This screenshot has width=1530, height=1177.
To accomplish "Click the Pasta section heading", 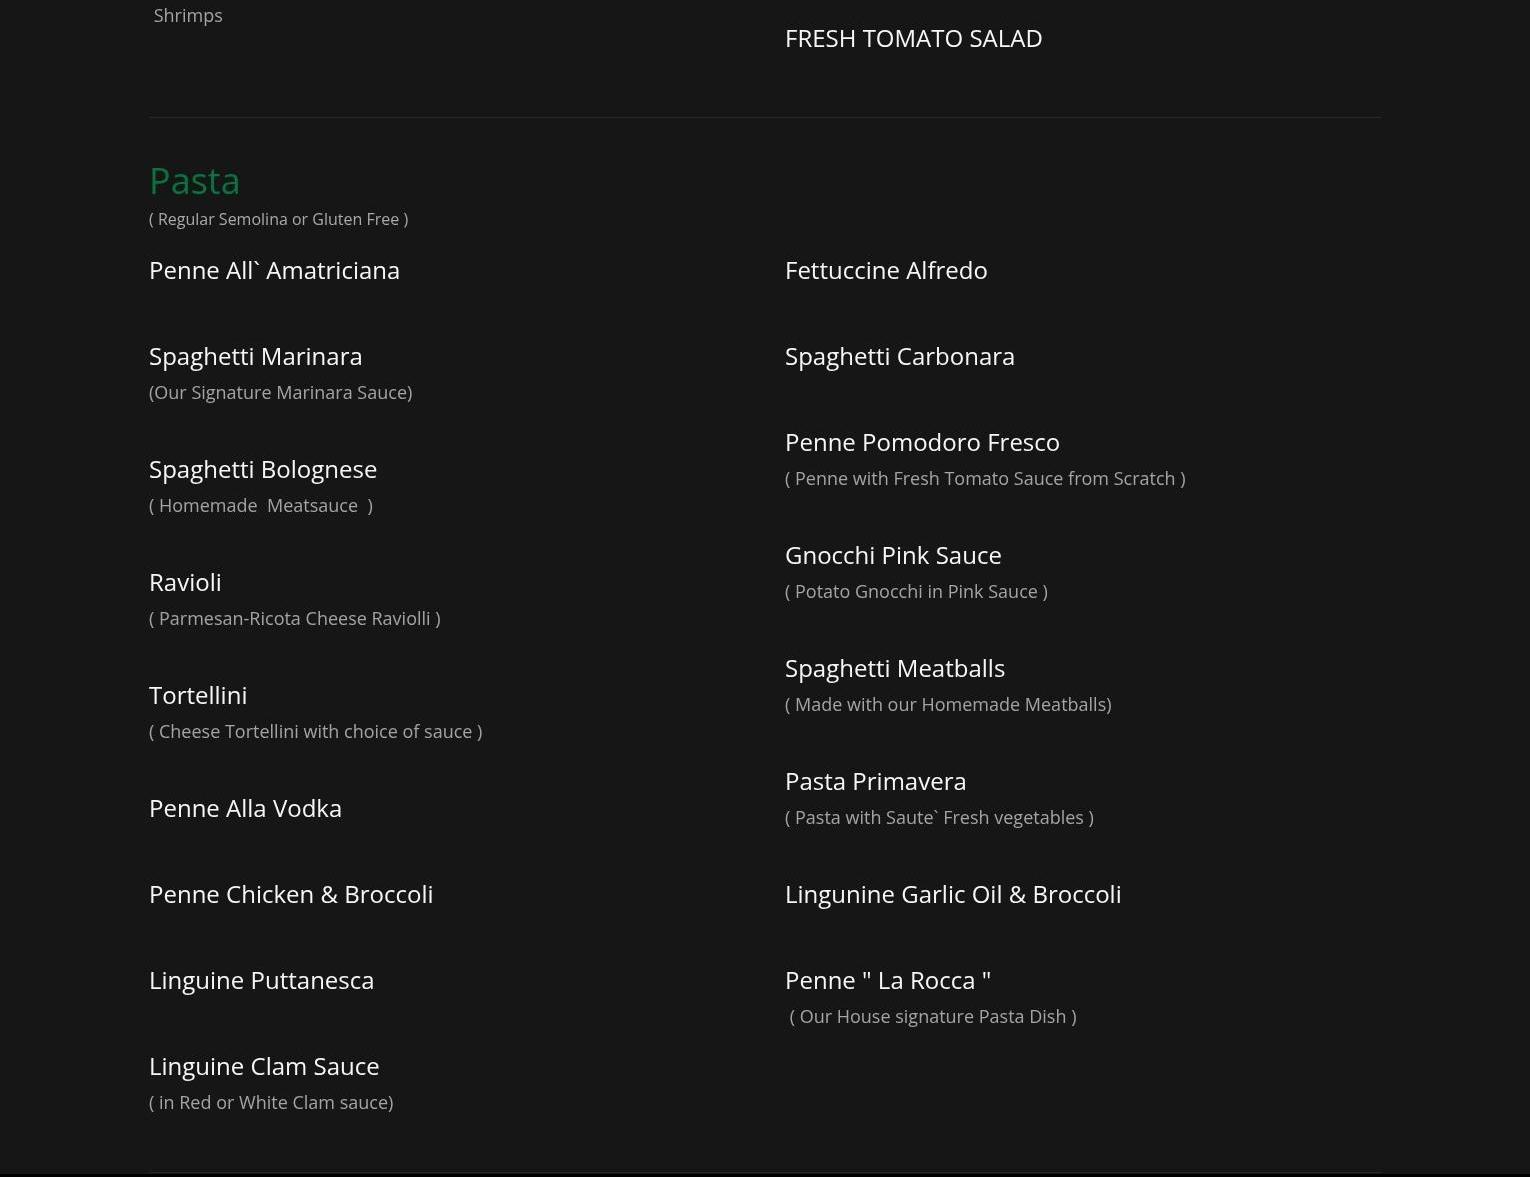I will coord(194,181).
